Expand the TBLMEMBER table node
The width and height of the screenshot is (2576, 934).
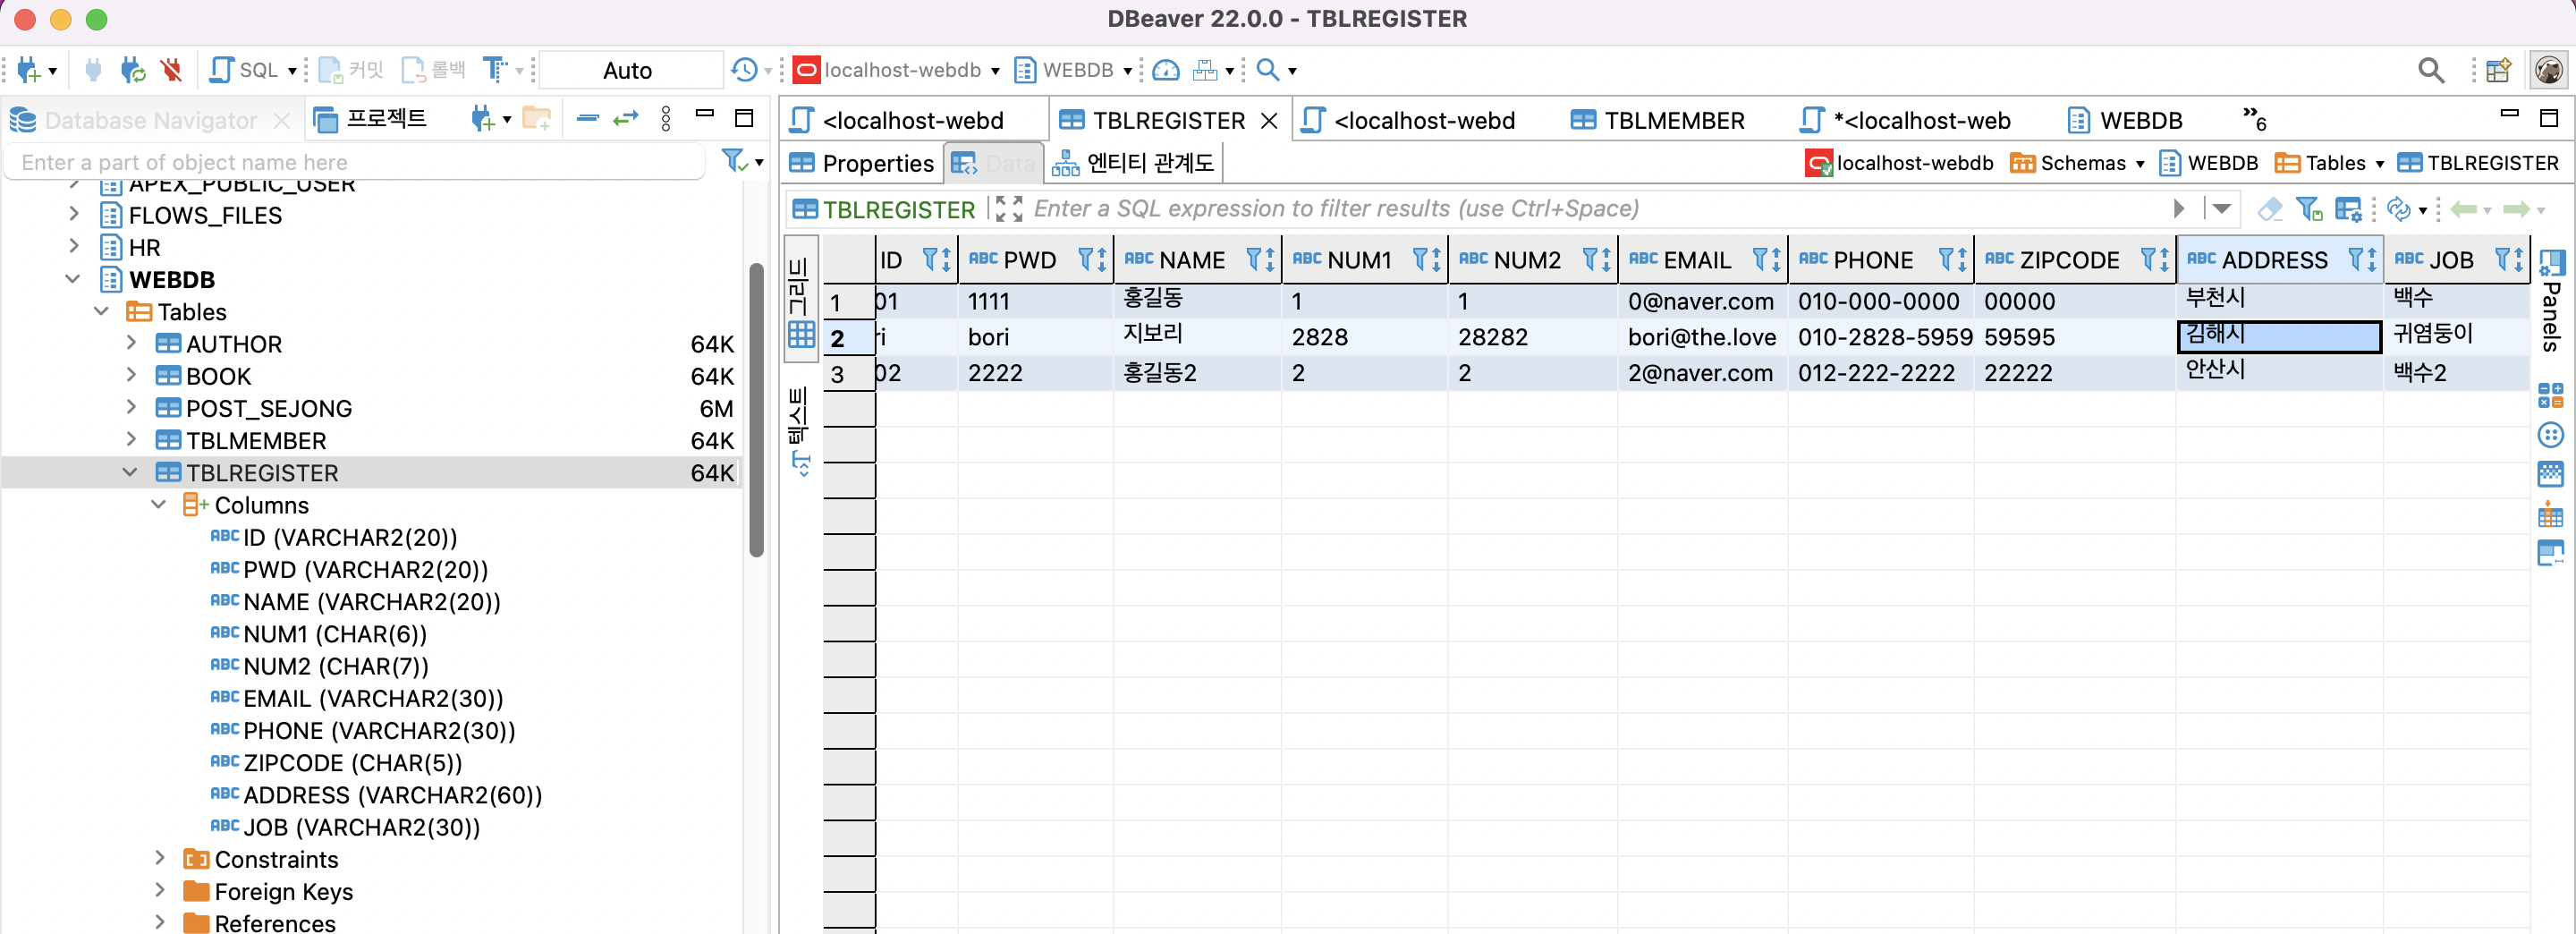tap(131, 439)
